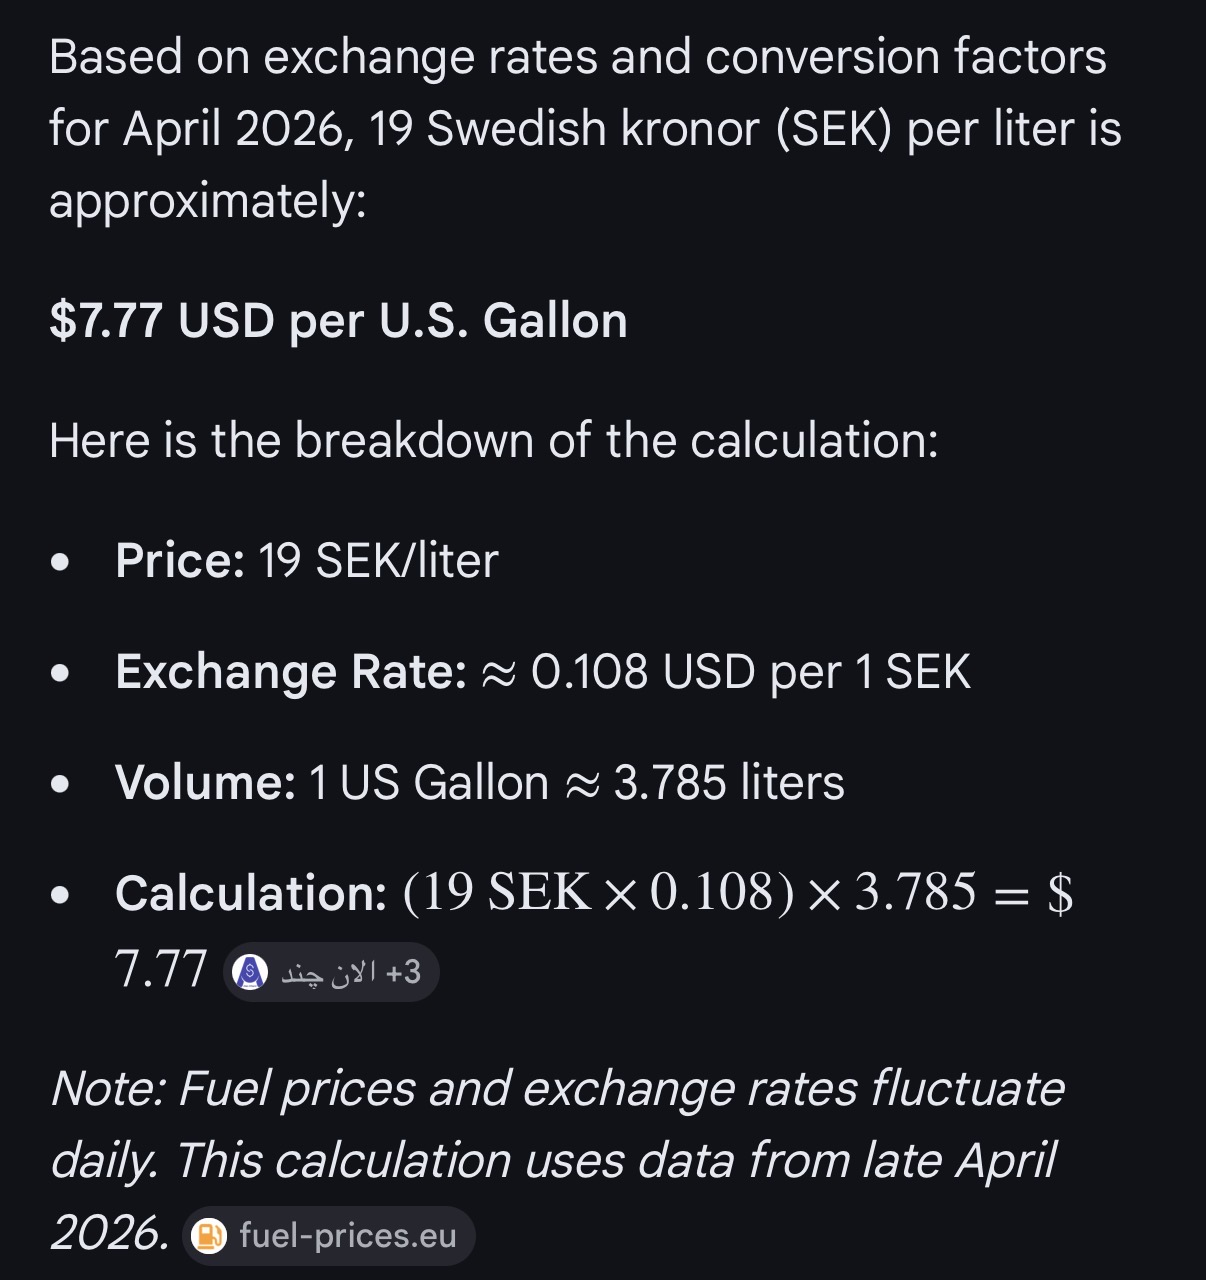Click the Exchange Rate label
Screen dimensions: 1206x1280
point(291,672)
